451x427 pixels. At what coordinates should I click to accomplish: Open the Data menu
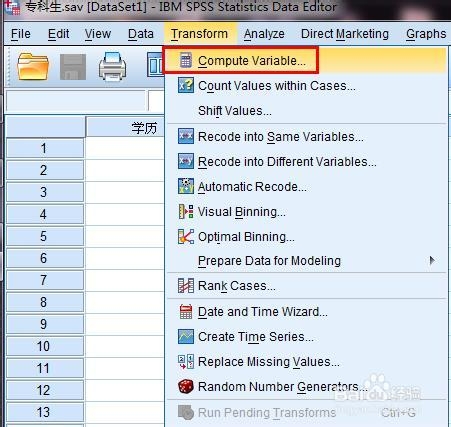[141, 34]
